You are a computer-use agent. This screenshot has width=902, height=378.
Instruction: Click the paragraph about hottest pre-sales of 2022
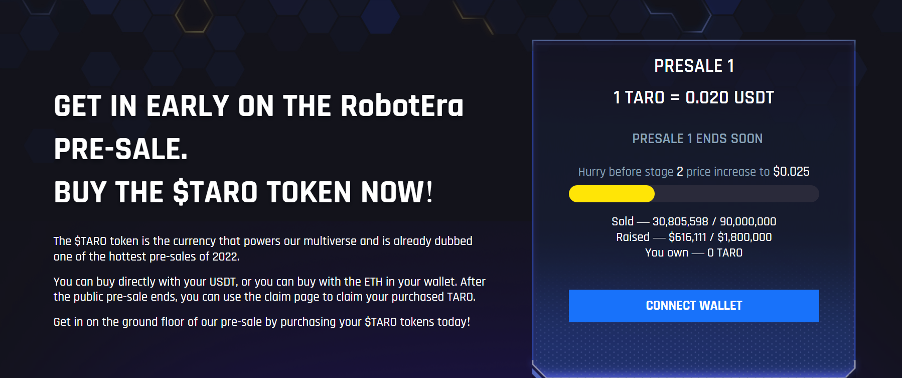[x=263, y=249]
